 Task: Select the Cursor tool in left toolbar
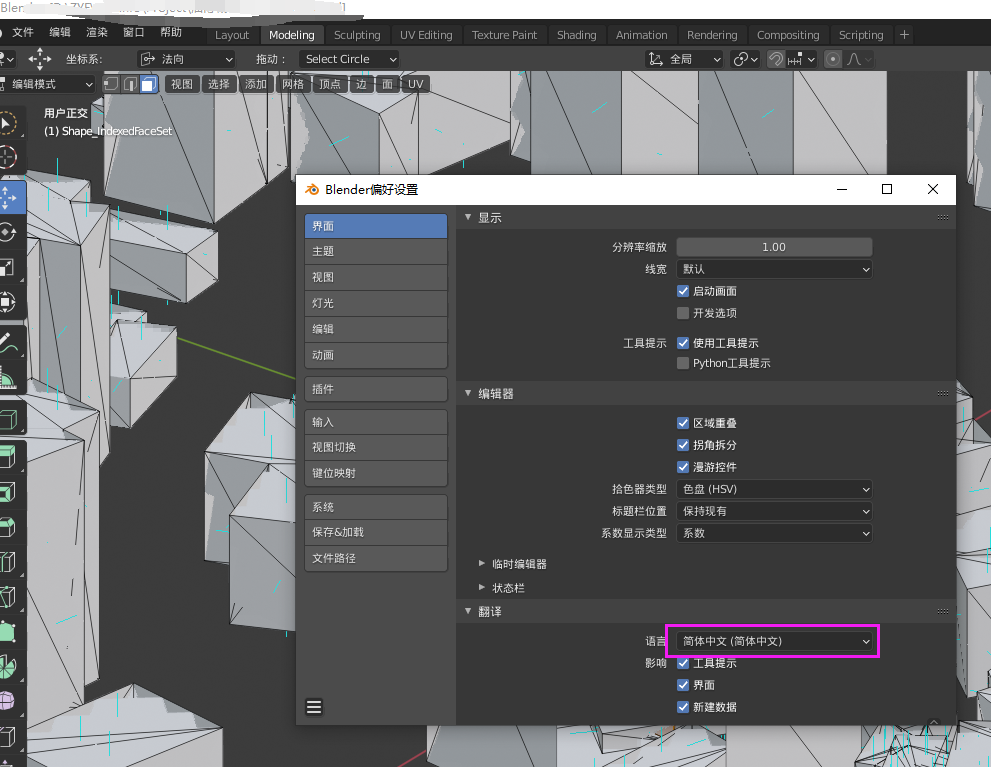(8, 157)
